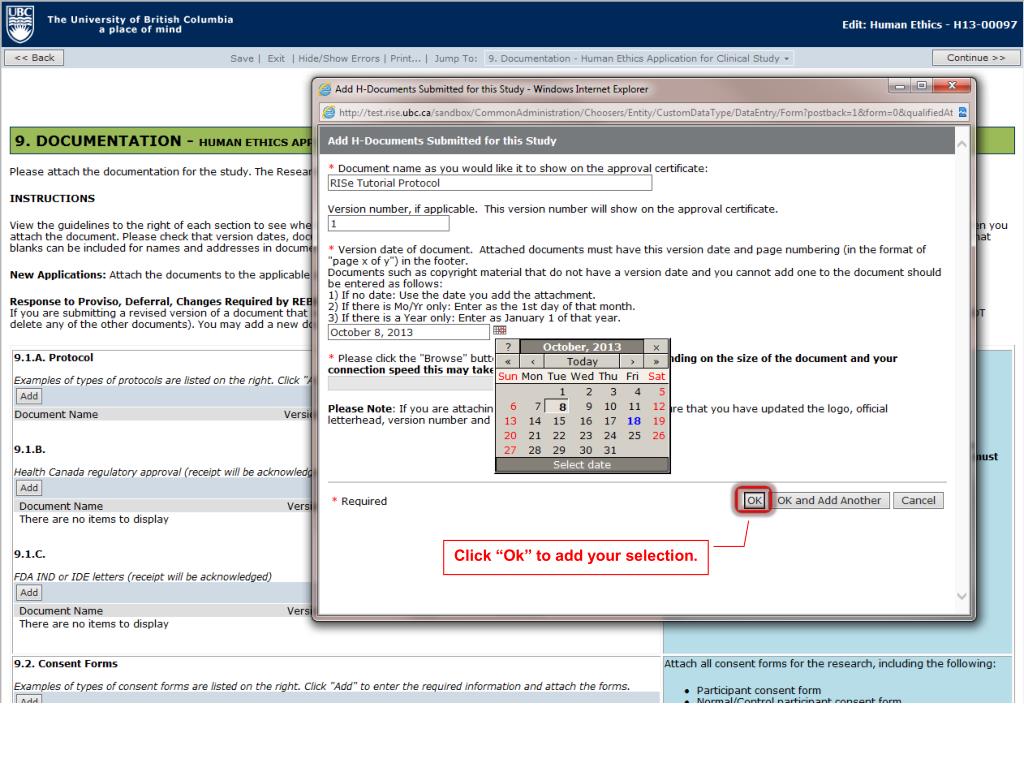Click Select date bar in calendar
Viewport: 1024px width, 768px height.
tap(582, 464)
